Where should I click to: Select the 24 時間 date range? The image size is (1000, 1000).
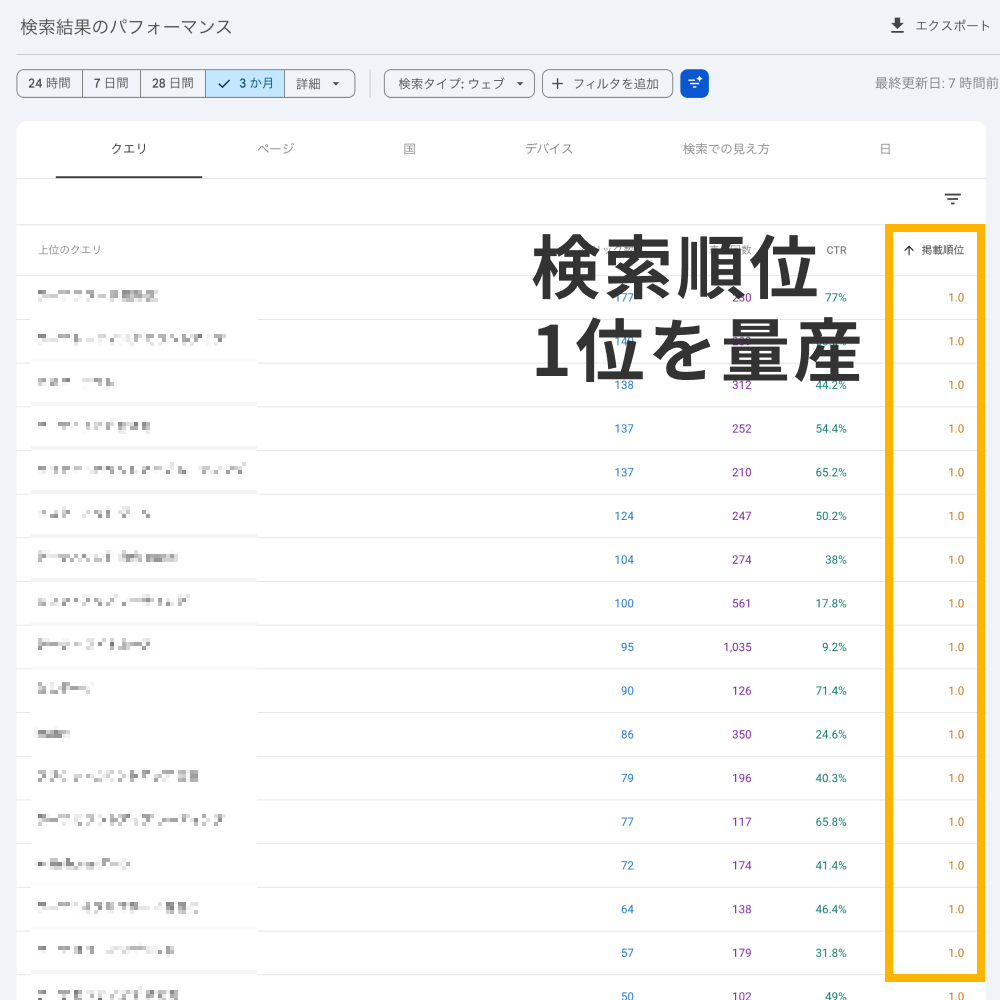[x=50, y=84]
